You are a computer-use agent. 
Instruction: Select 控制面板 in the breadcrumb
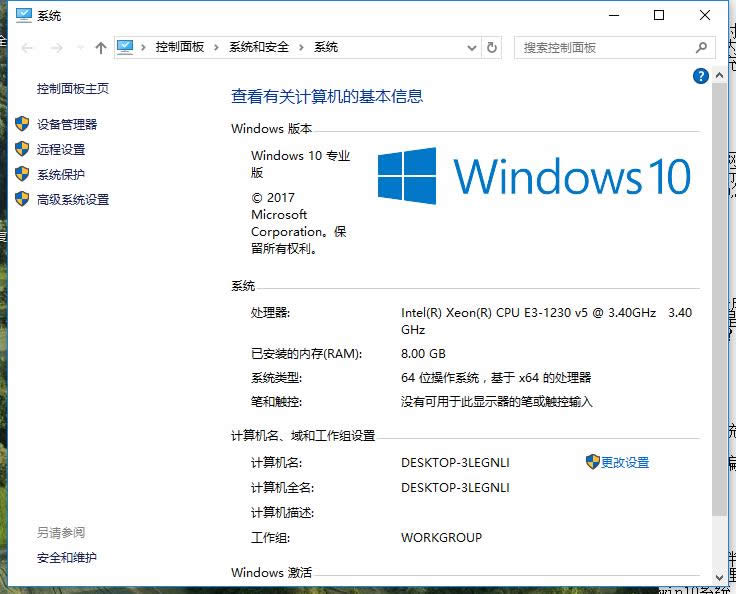[180, 47]
